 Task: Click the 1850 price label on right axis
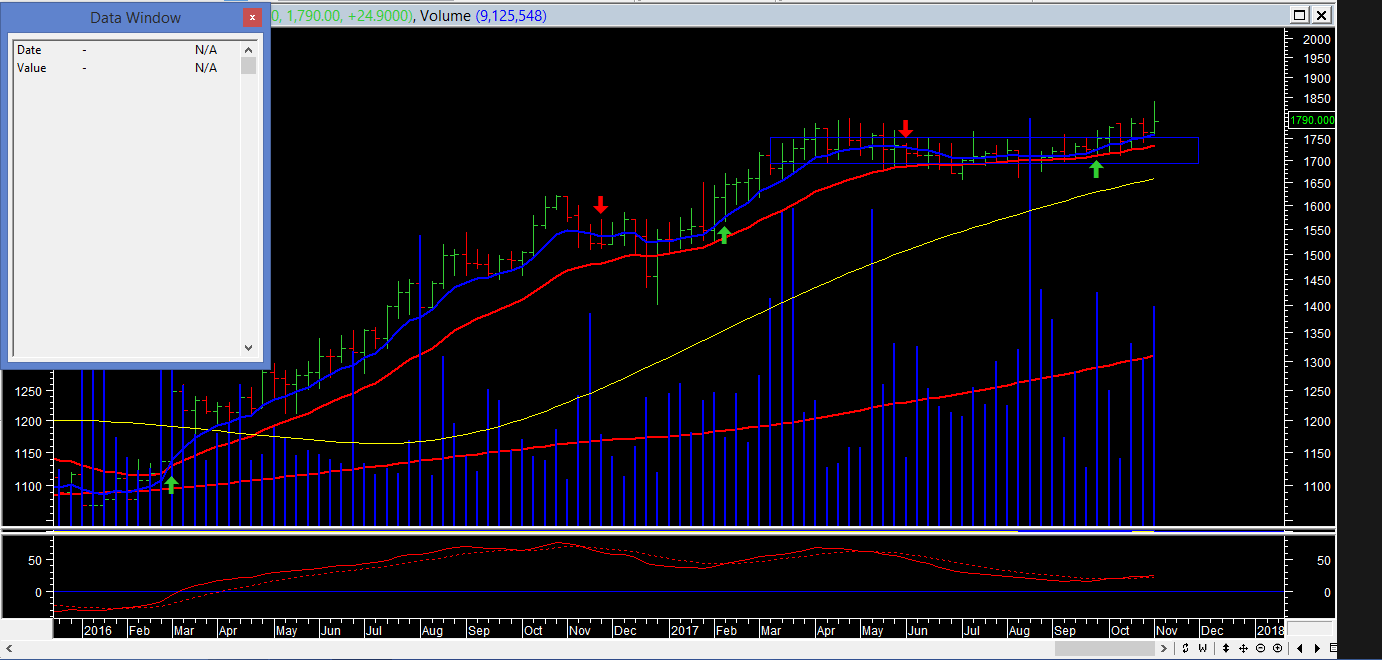tap(1316, 99)
